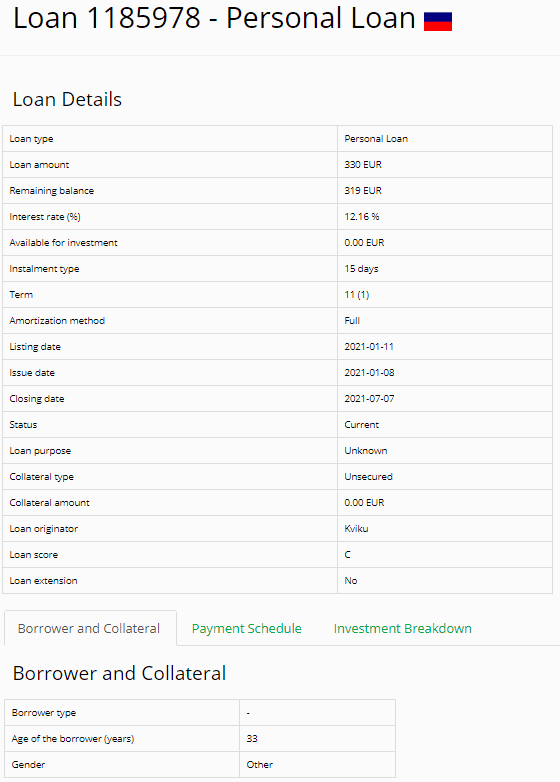Click the 319 EUR remaining balance value
This screenshot has width=560, height=782.
tap(363, 191)
